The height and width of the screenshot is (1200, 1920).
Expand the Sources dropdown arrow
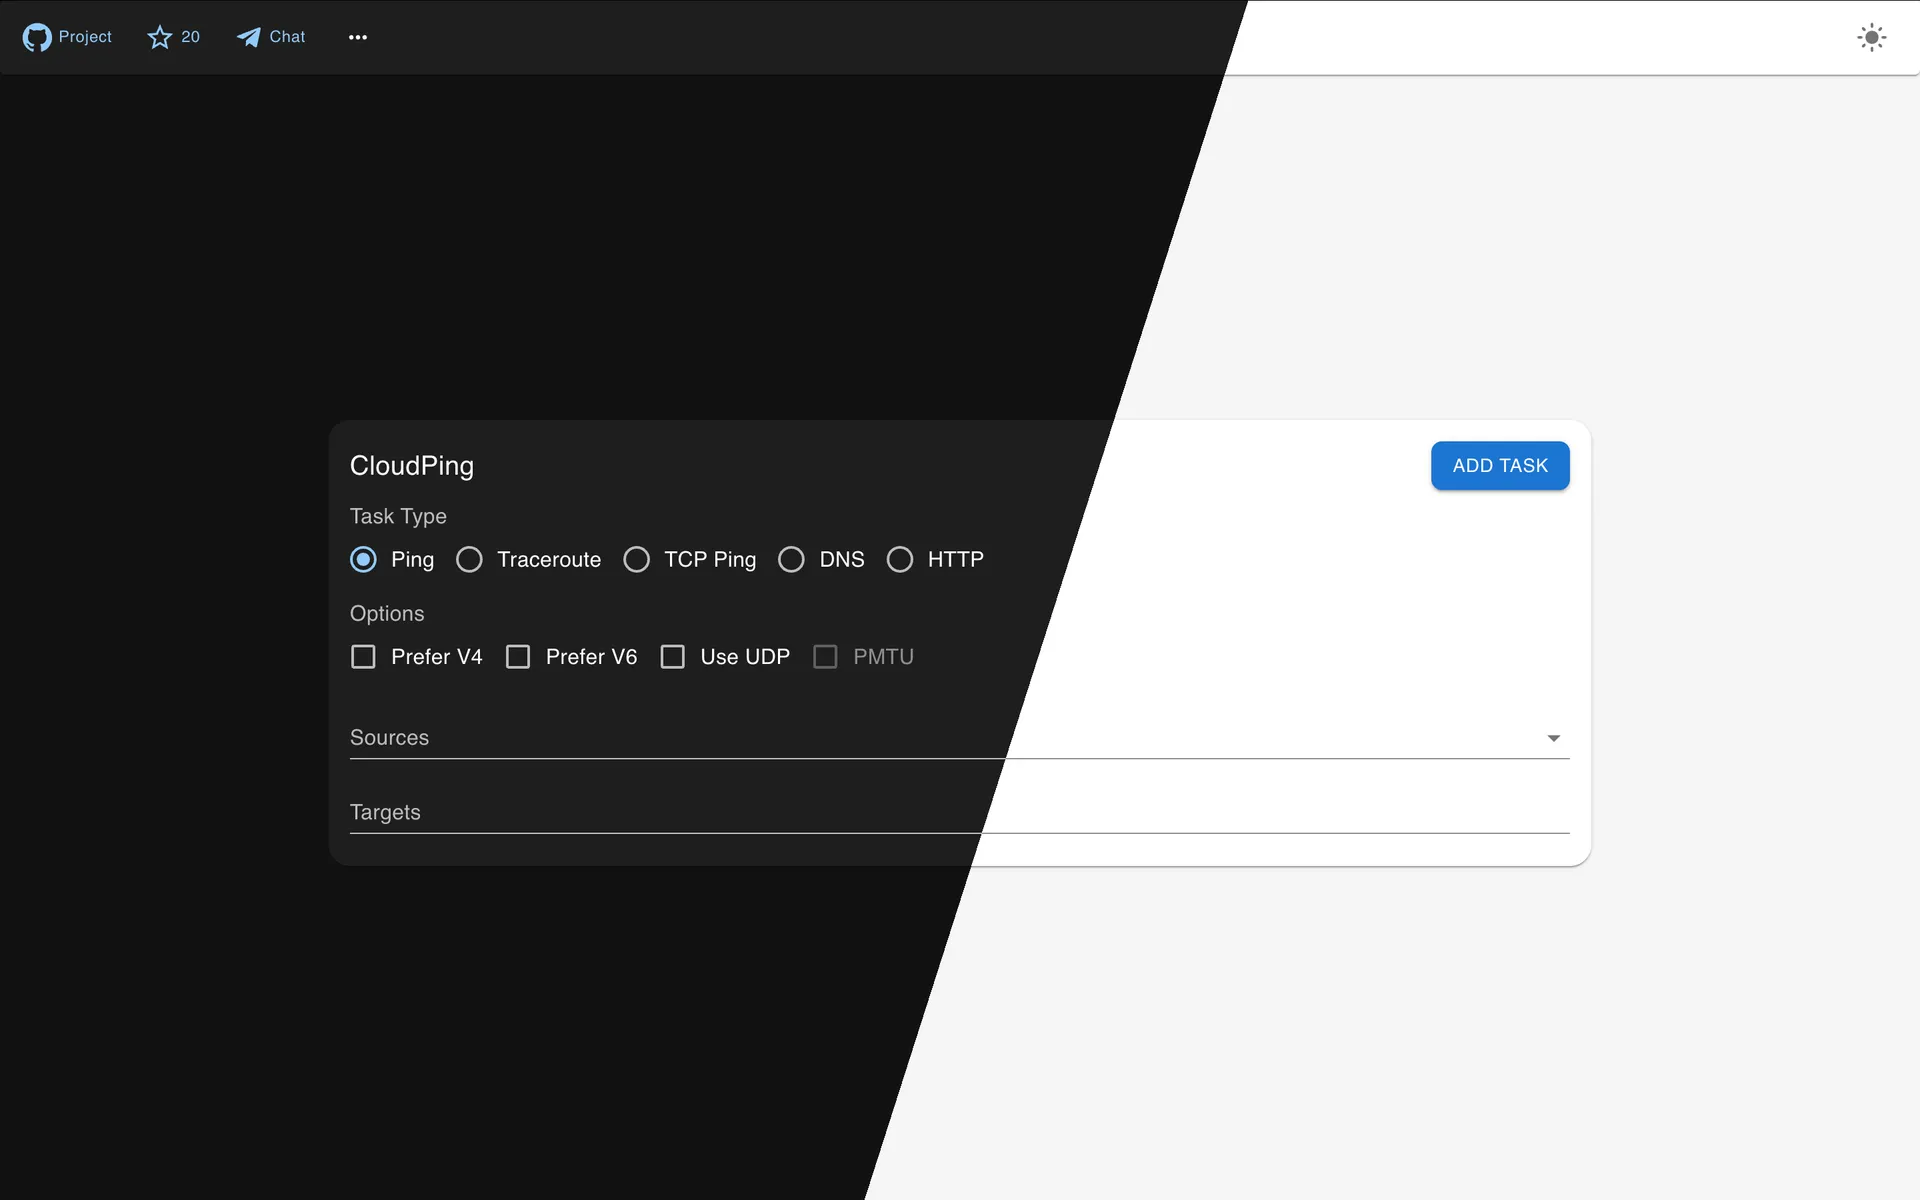1553,738
